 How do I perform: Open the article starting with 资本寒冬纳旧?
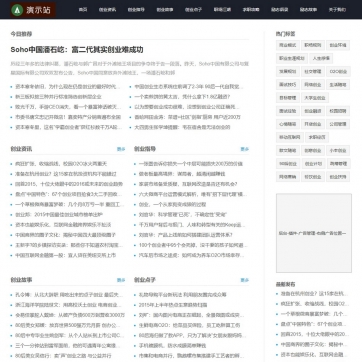pyautogui.click(x=68, y=87)
